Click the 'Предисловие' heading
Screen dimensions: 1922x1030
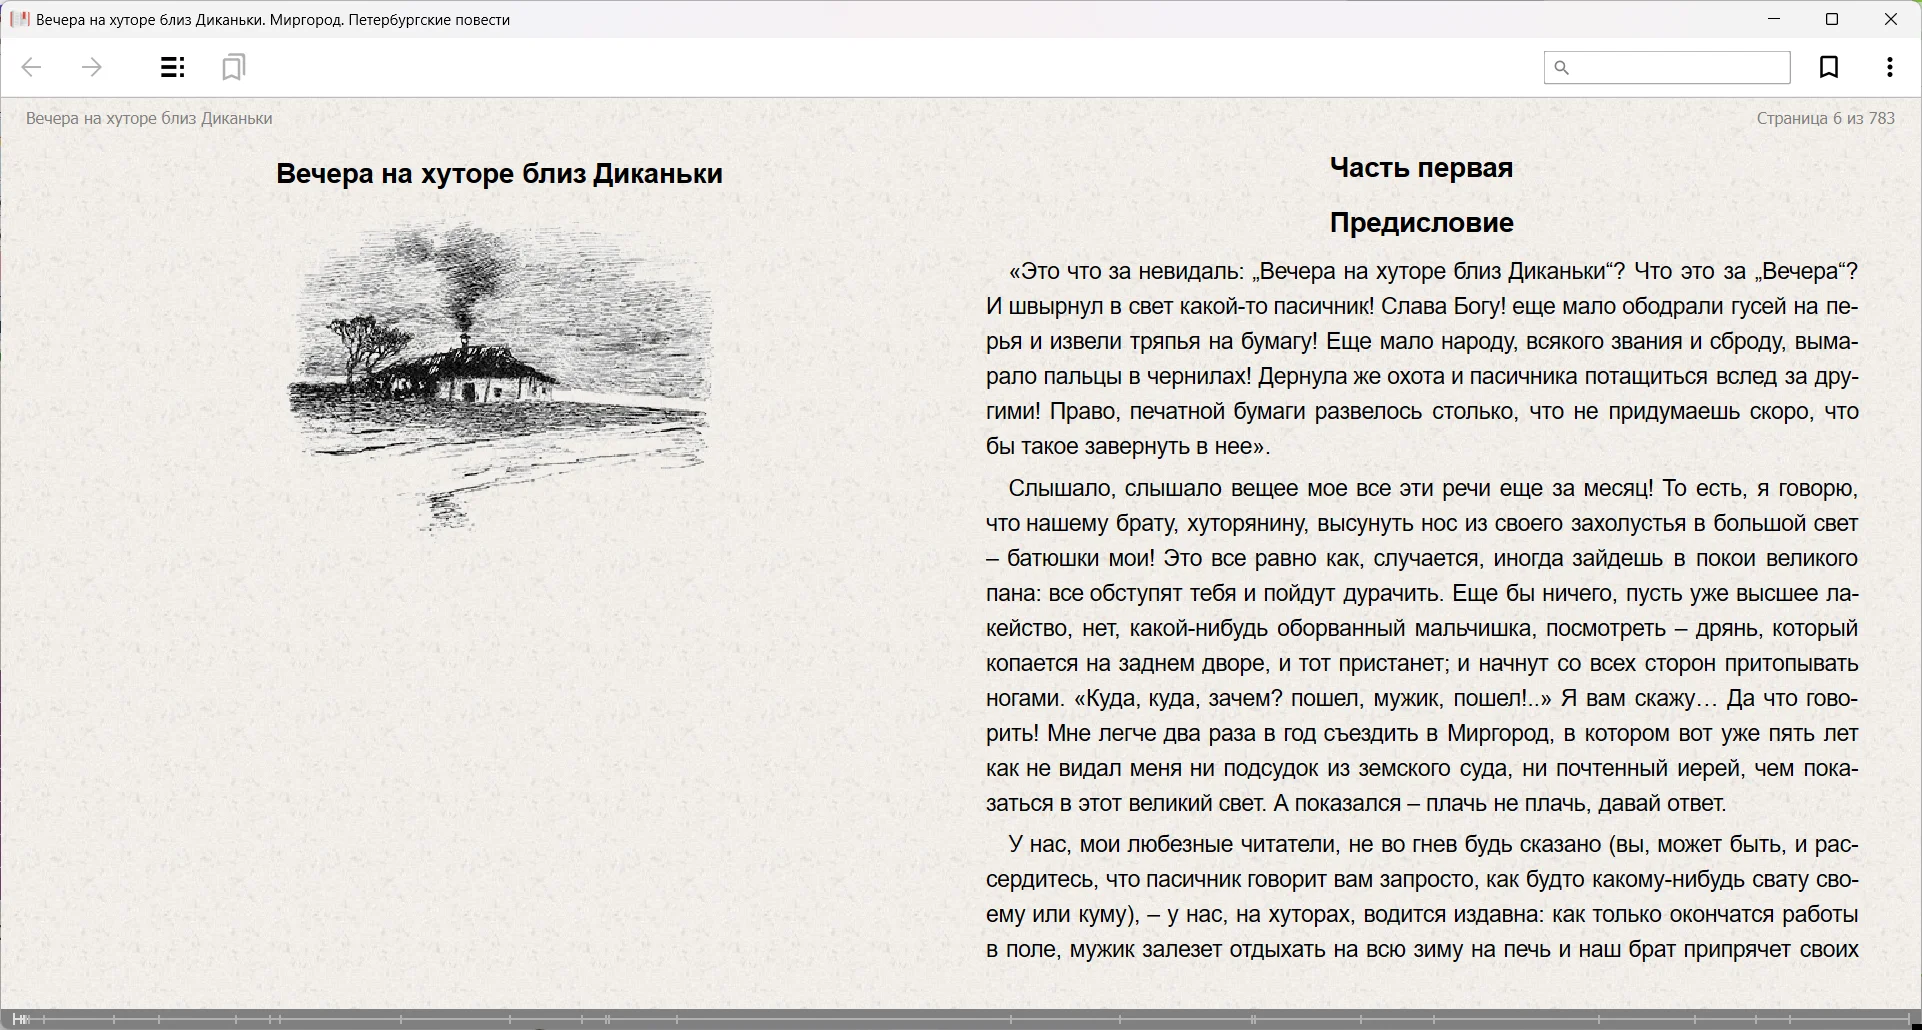point(1421,223)
